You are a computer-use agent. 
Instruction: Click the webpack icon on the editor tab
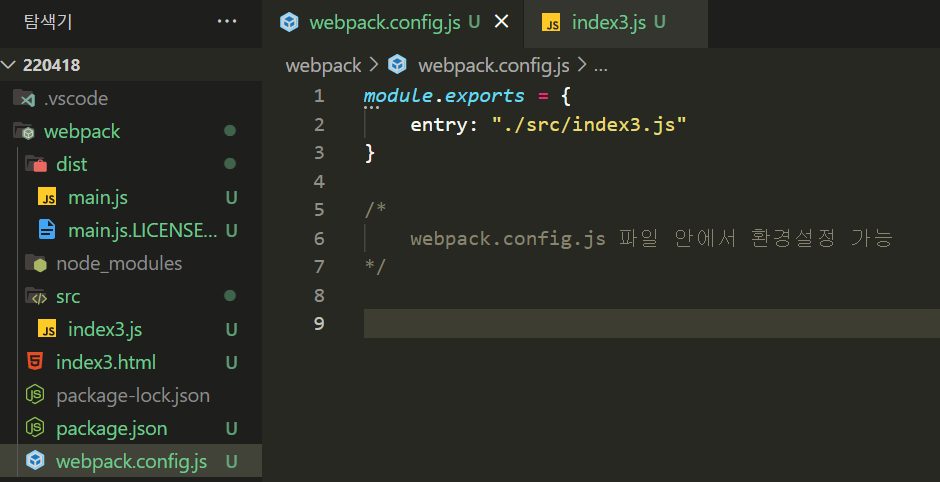(x=290, y=23)
